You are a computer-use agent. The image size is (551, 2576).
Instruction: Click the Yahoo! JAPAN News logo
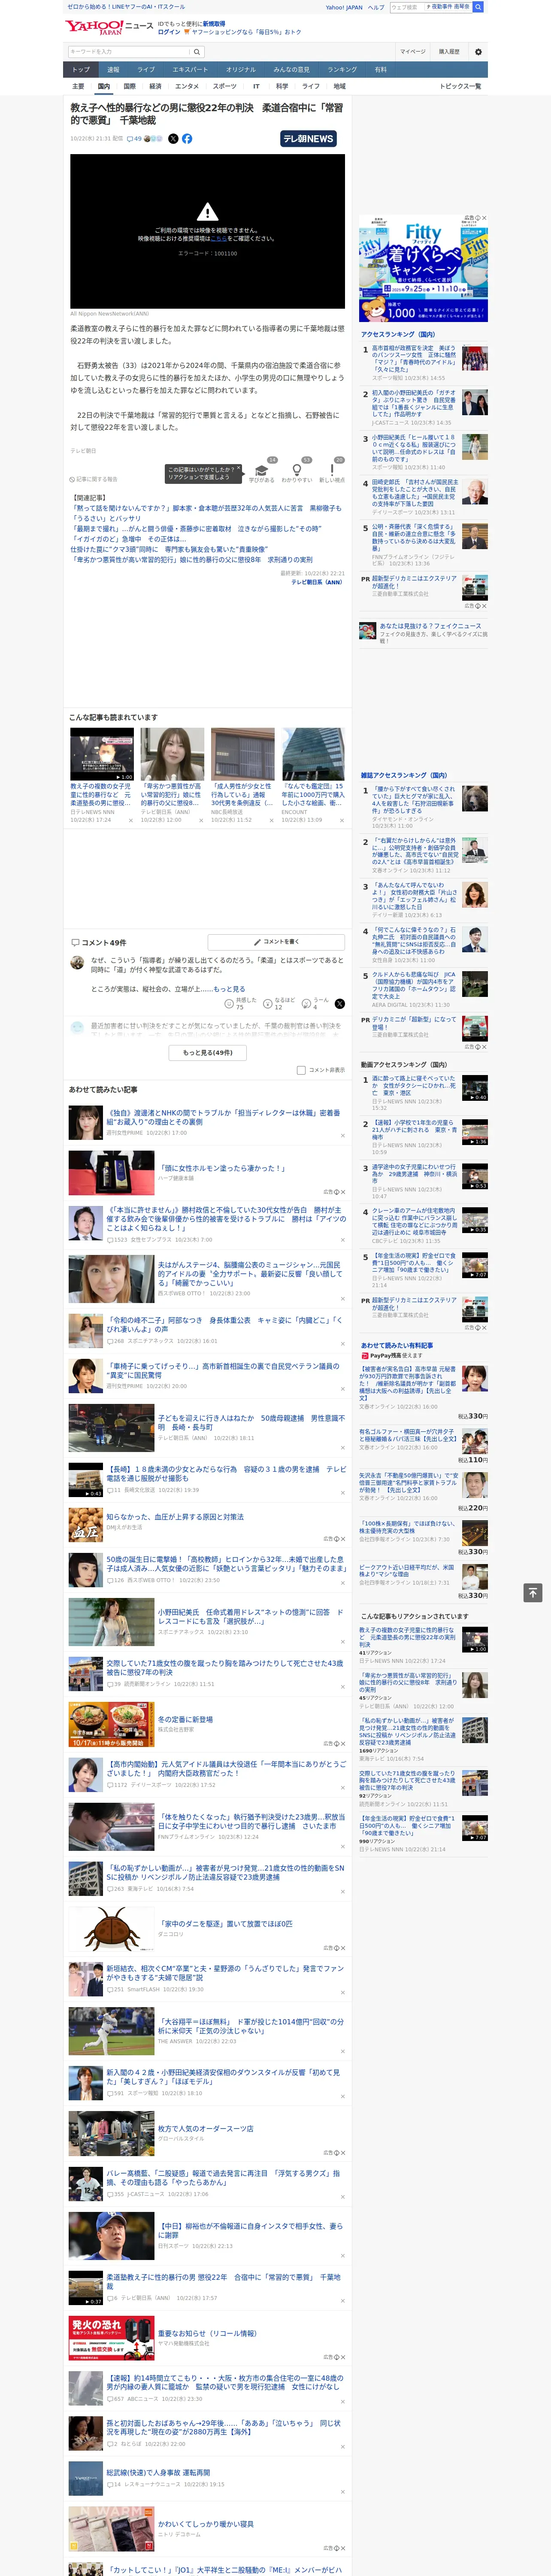(x=110, y=27)
